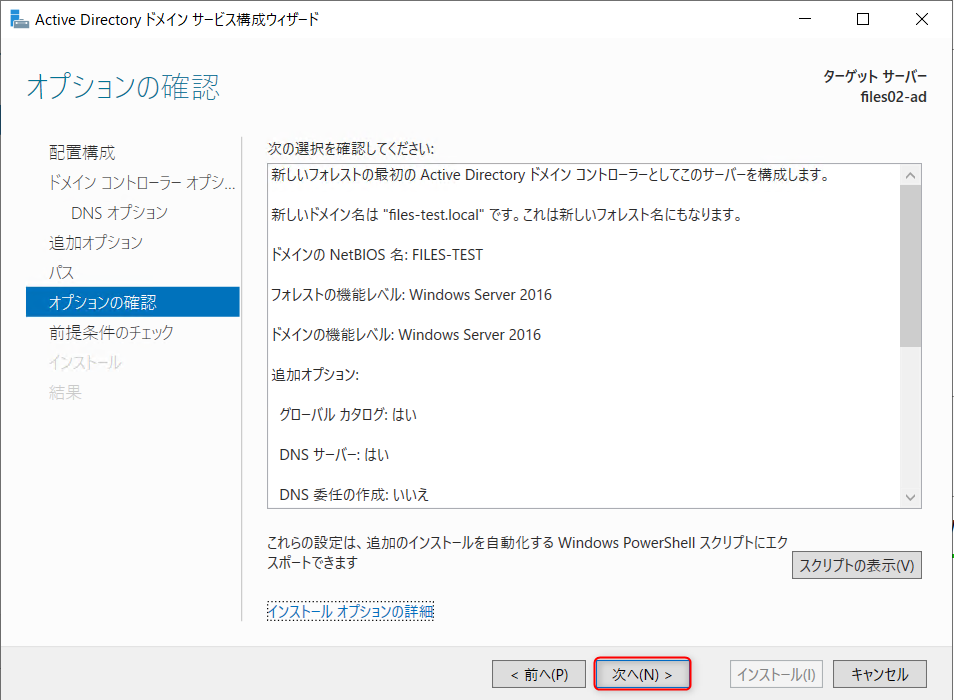Click the キャンセル button
954x700 pixels.
pos(879,673)
